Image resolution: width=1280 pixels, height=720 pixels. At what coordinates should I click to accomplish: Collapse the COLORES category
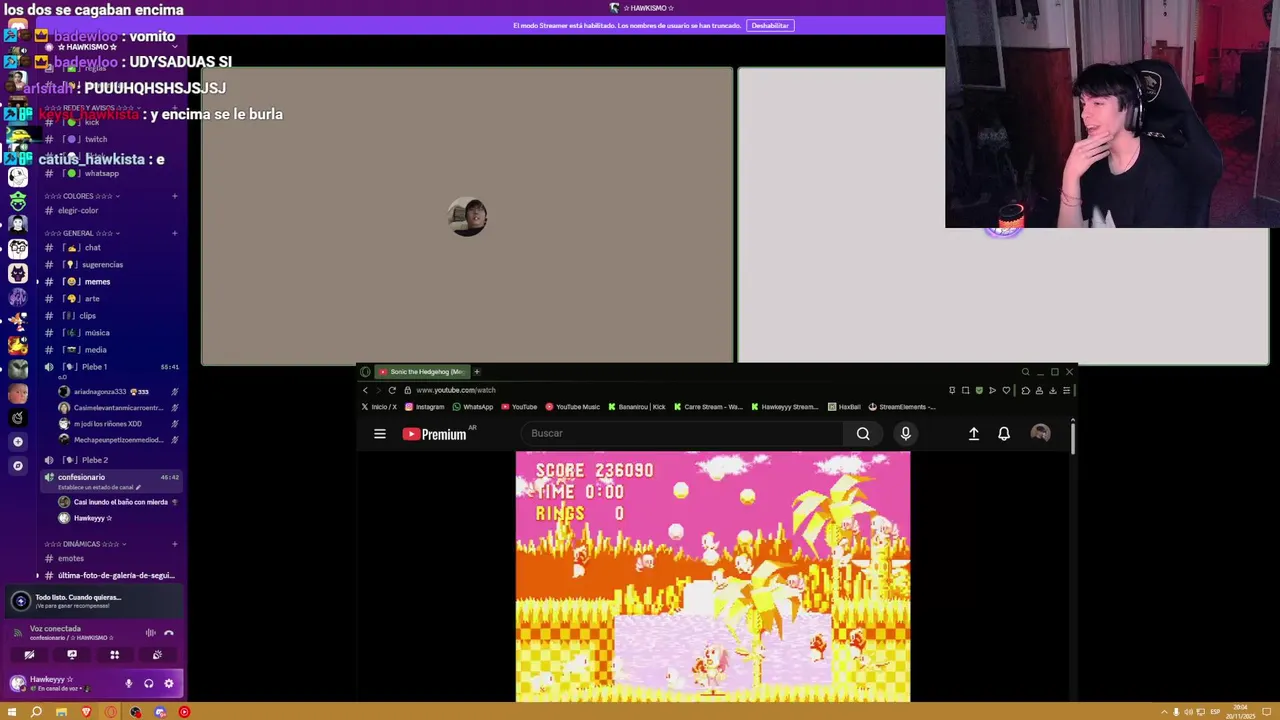[84, 196]
